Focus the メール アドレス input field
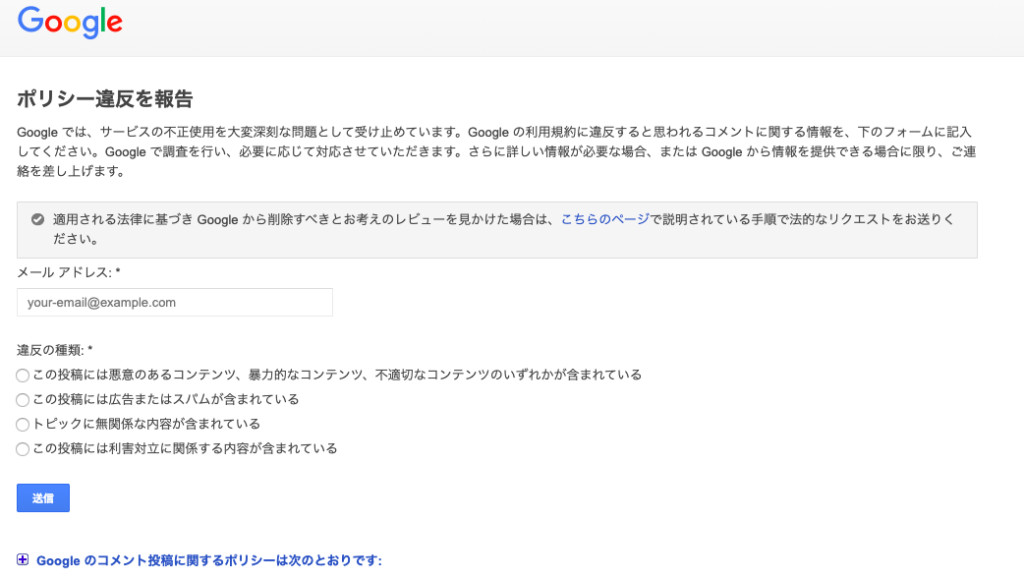This screenshot has height=581, width=1024. pos(175,302)
